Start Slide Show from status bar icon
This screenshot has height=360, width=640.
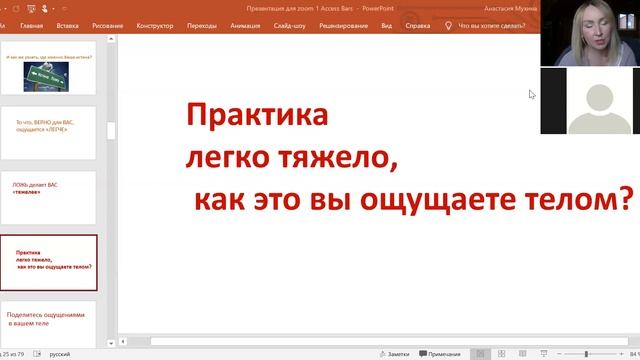[x=544, y=354]
